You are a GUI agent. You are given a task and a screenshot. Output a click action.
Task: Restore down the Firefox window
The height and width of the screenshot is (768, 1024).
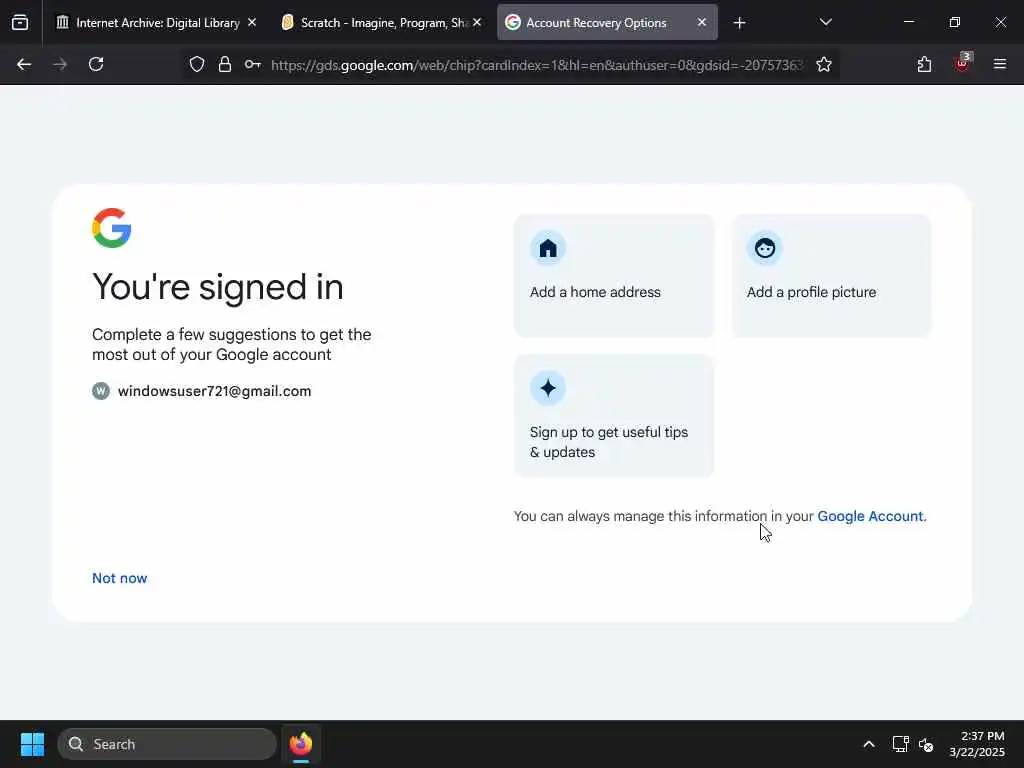(x=955, y=22)
